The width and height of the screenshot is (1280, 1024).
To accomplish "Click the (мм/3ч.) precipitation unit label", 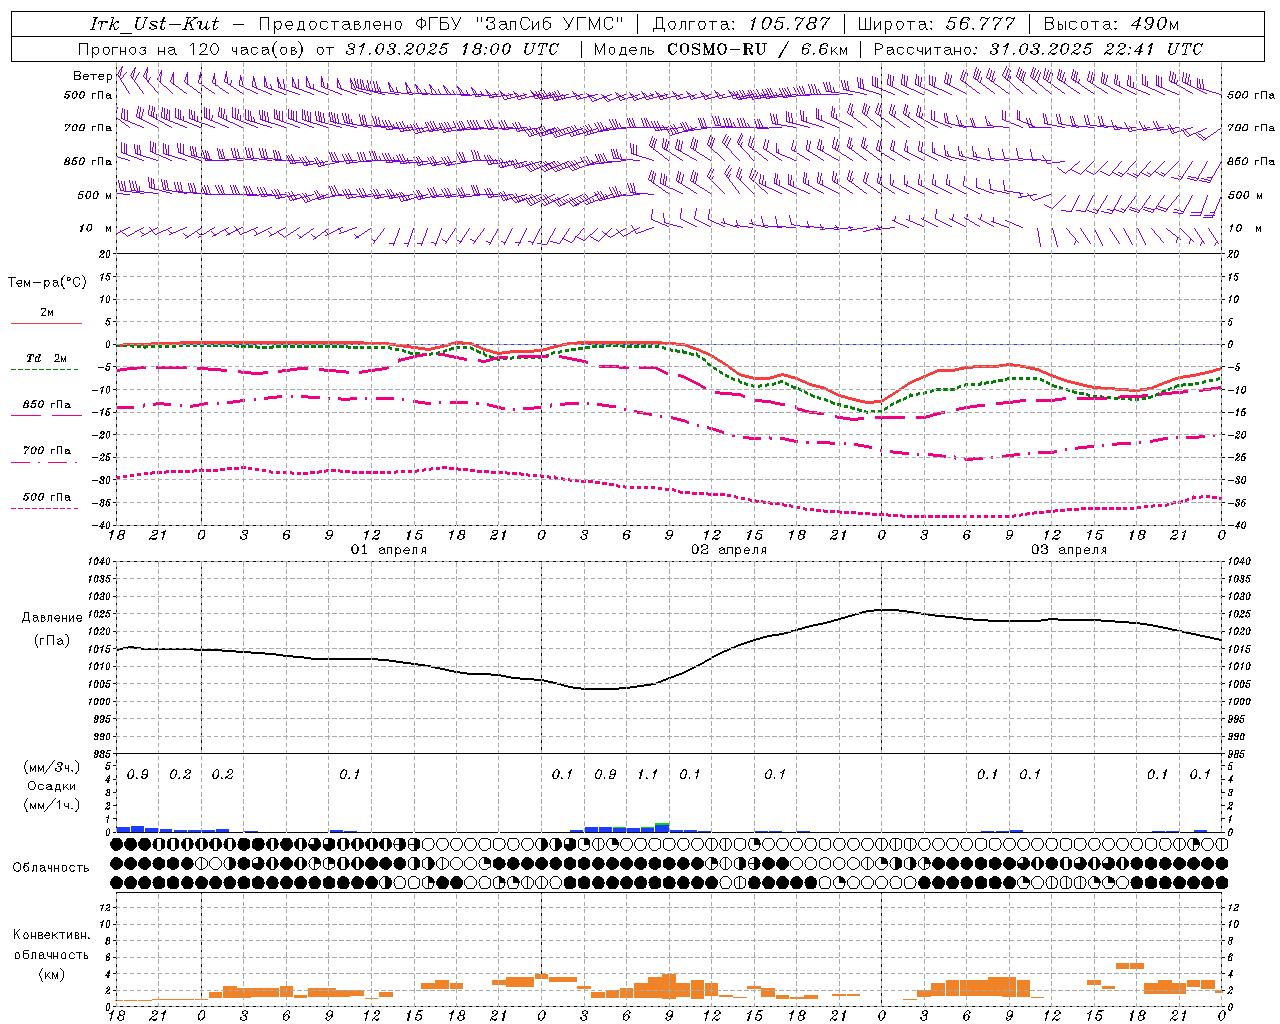I will [51, 767].
